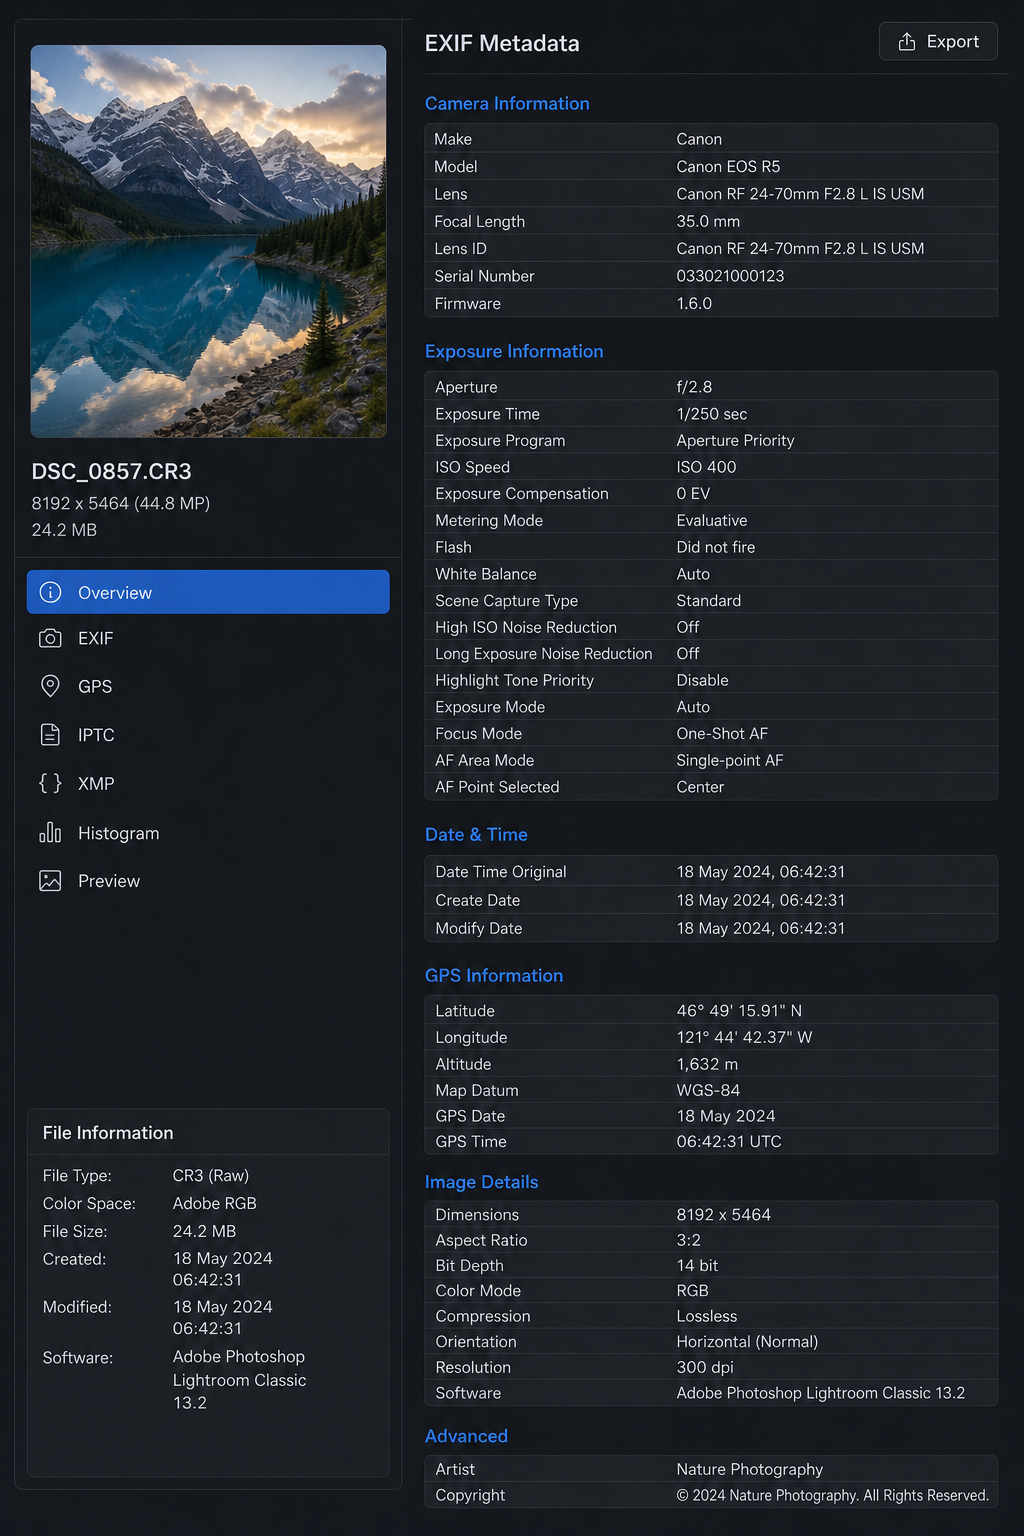This screenshot has height=1536, width=1024.
Task: Click the mountain lake photo thumbnail
Action: pos(208,241)
